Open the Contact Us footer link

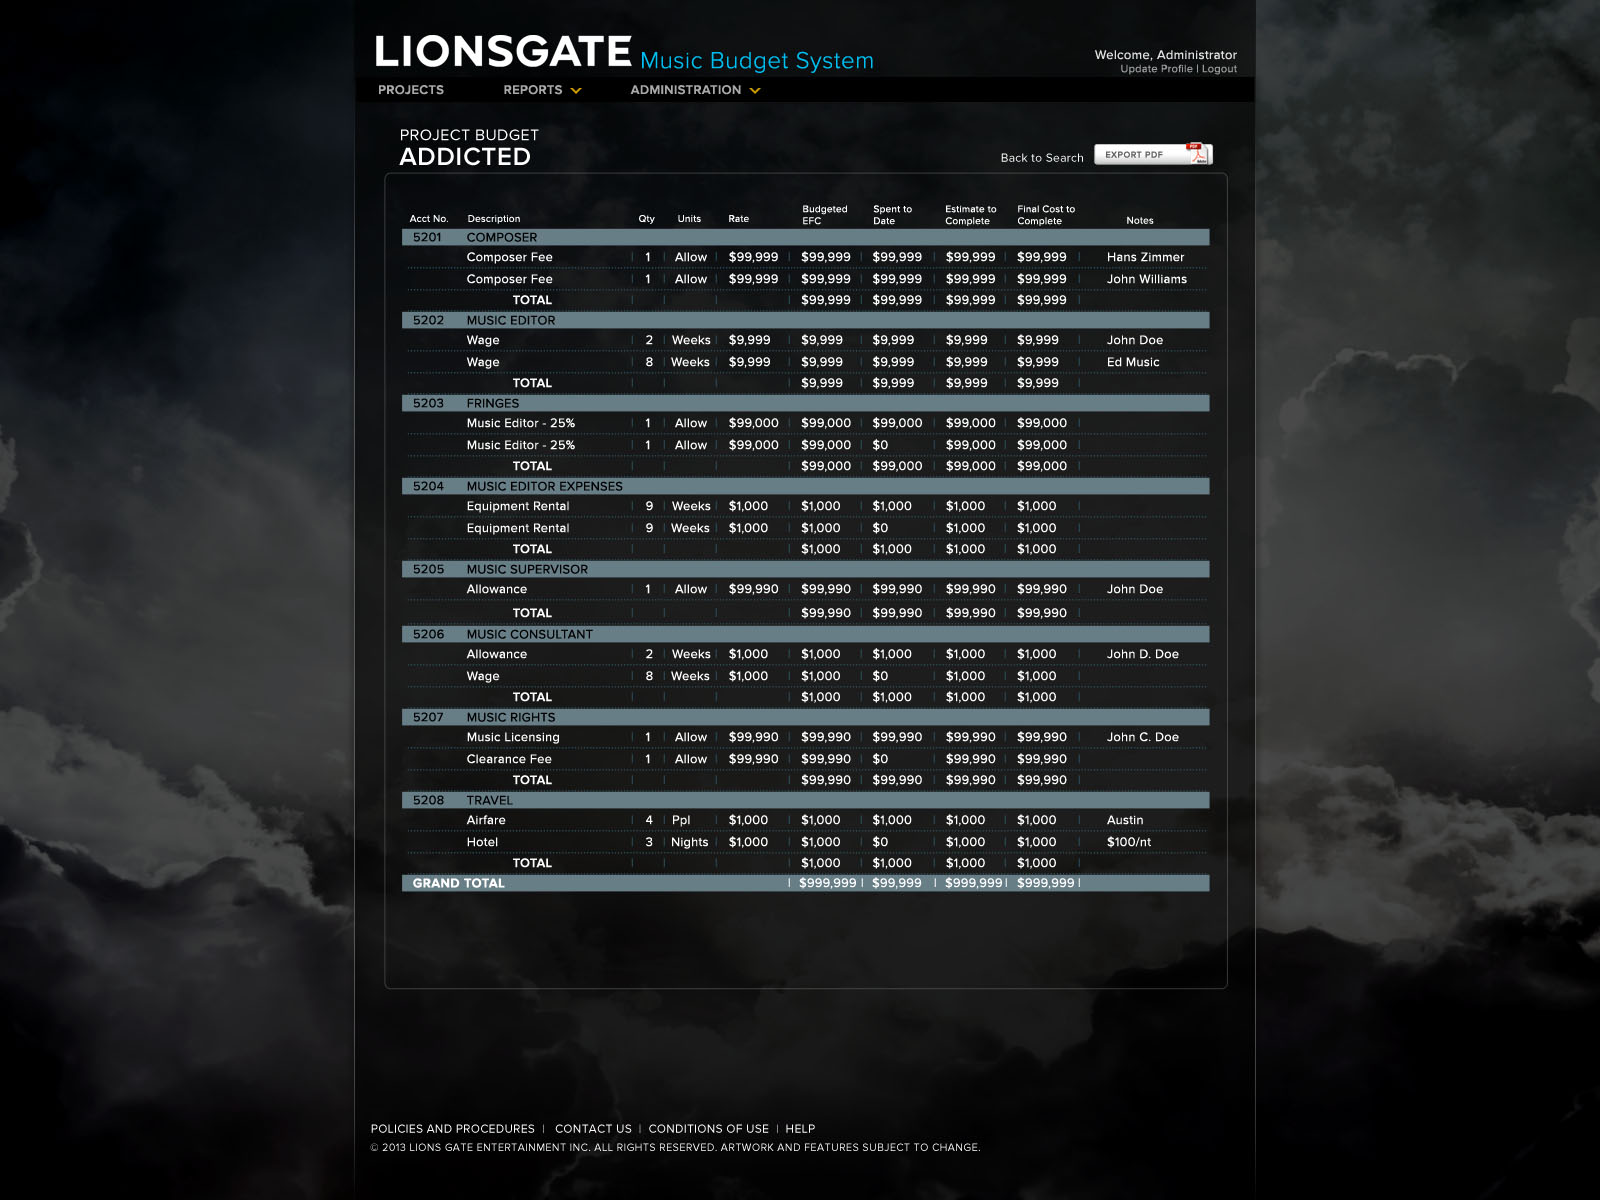[x=593, y=1129]
